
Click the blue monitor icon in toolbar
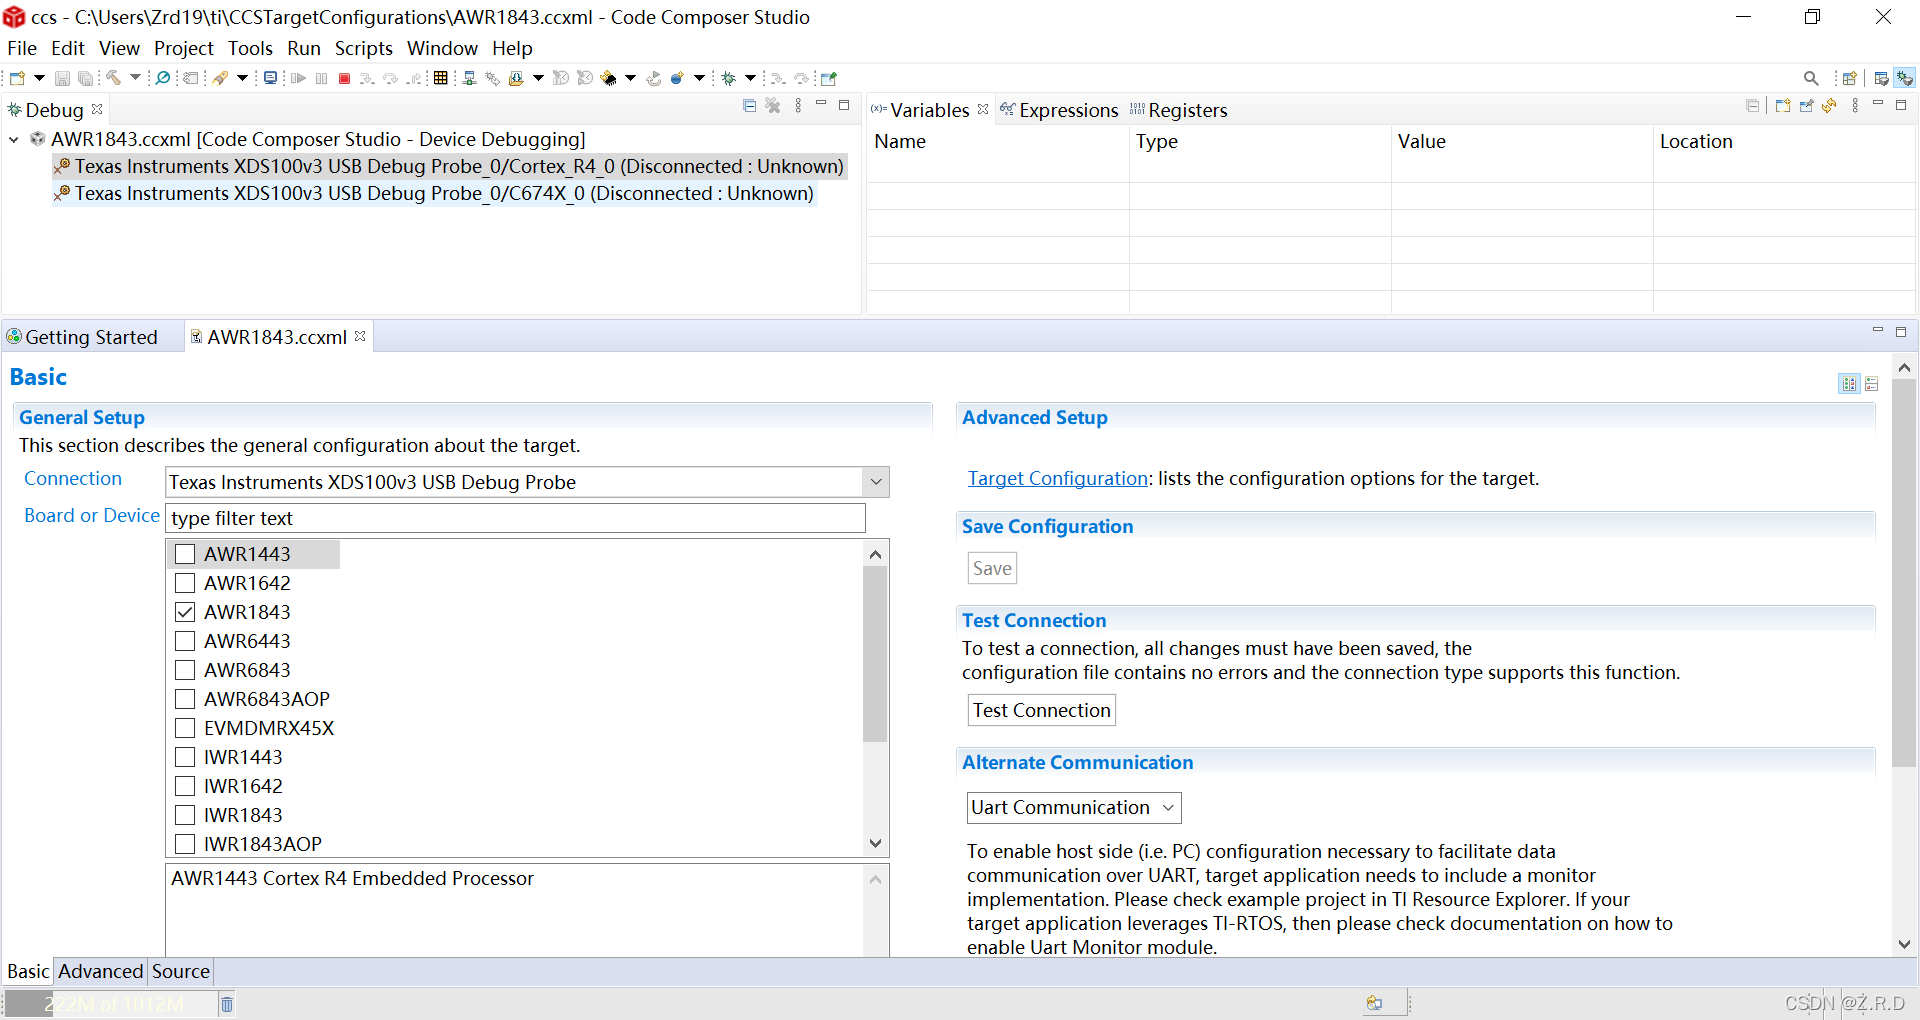pos(270,78)
